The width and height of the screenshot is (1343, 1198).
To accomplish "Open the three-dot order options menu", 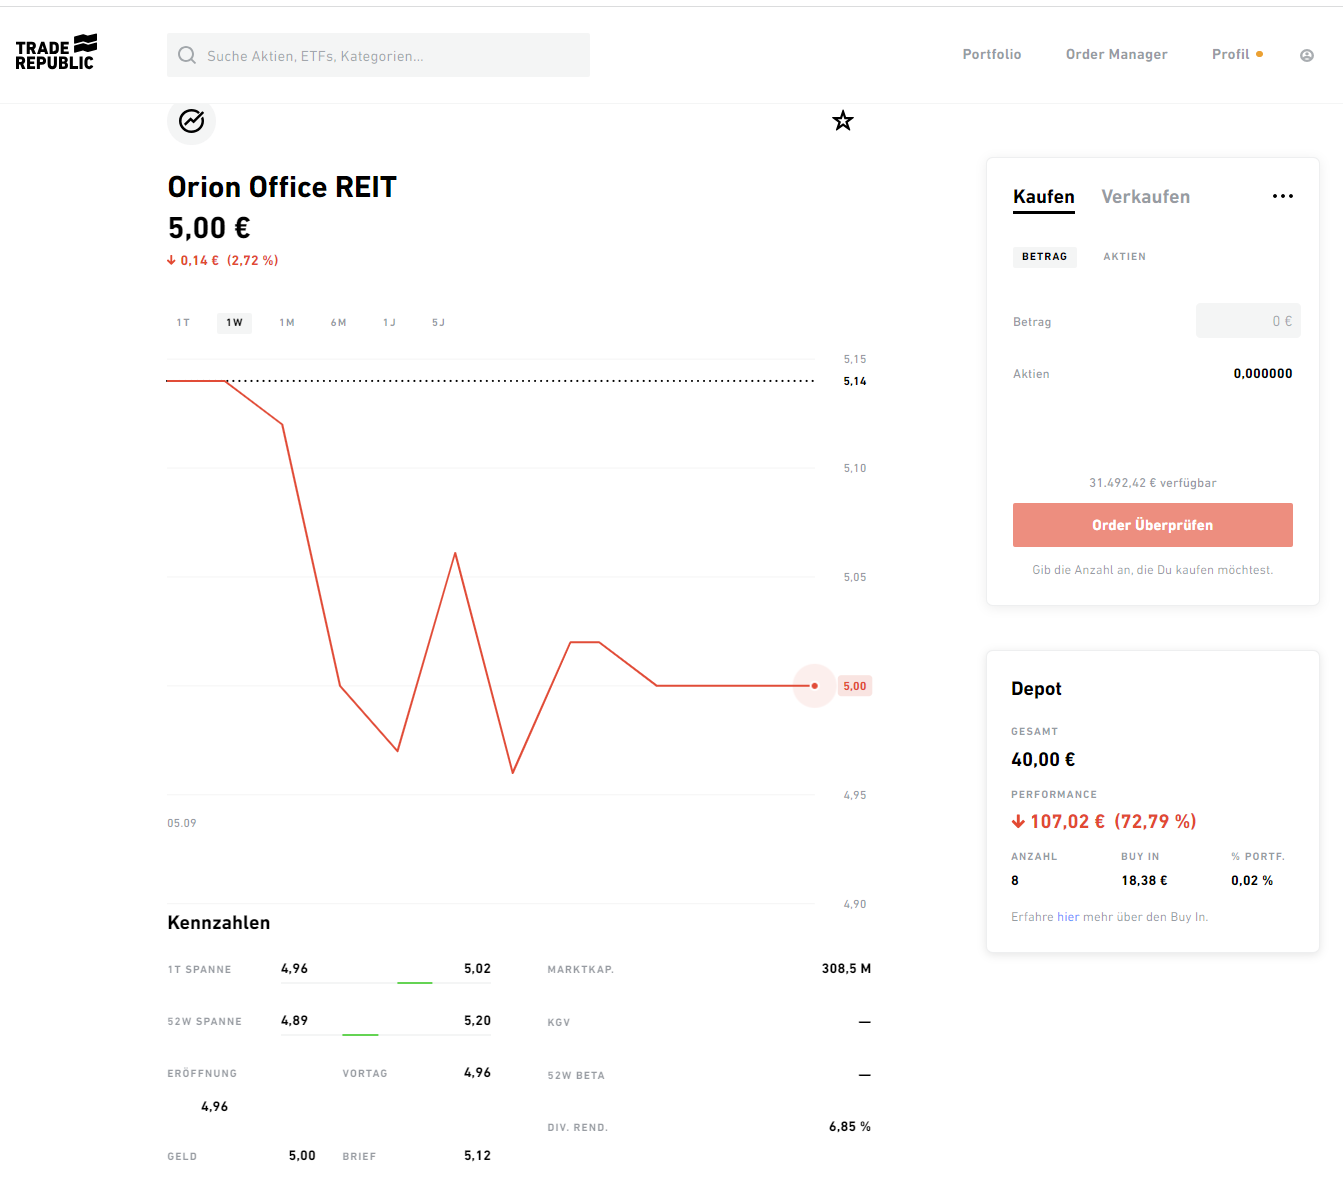I will (x=1282, y=196).
